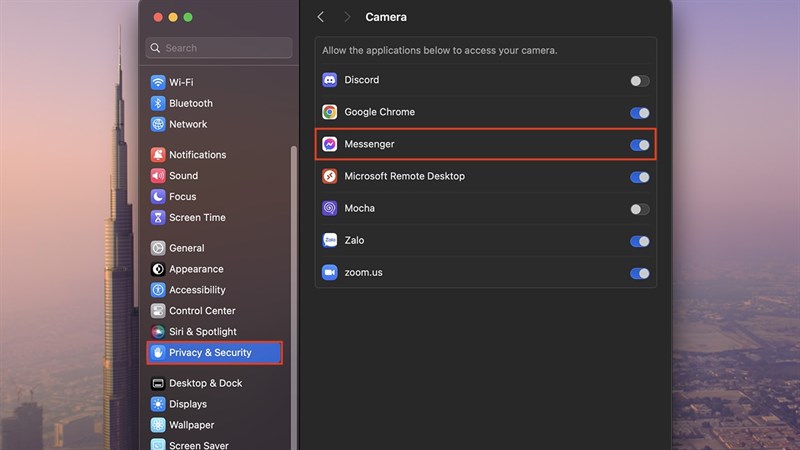Select the Displays label in sidebar
800x450 pixels.
[x=188, y=404]
